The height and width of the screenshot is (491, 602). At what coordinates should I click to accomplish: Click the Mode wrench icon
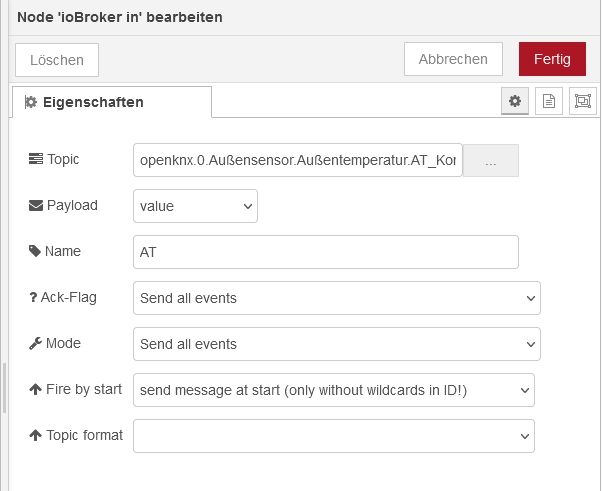[36, 343]
